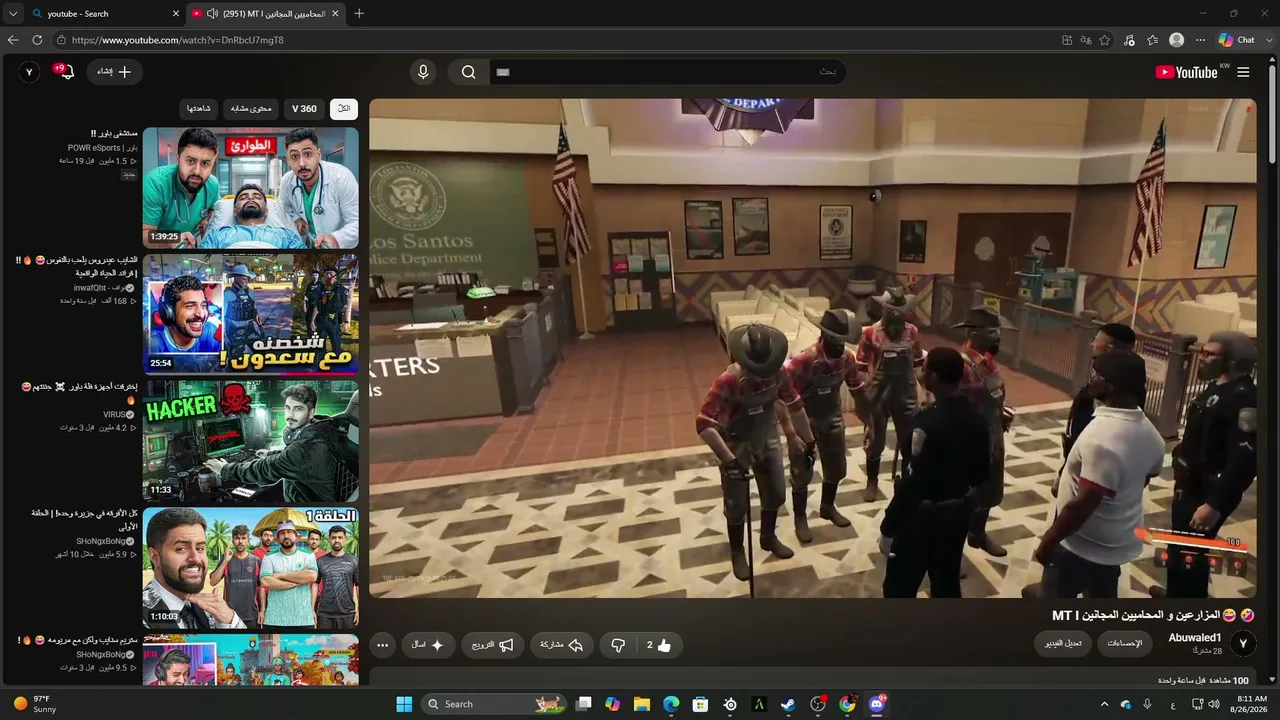Open File Explorer from the taskbar
The width and height of the screenshot is (1280, 720).
click(x=642, y=704)
